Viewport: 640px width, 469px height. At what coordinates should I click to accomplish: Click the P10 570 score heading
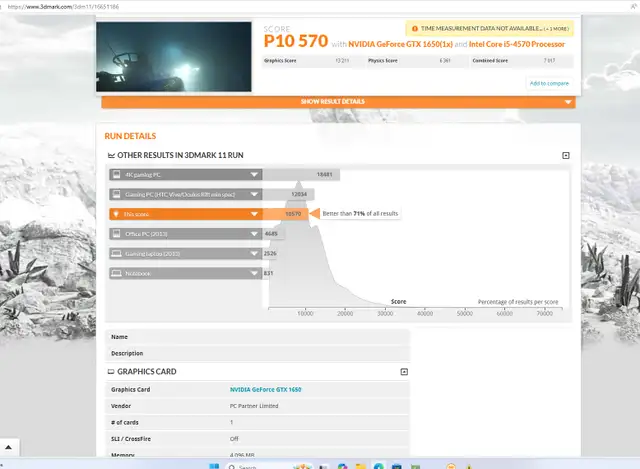[x=296, y=41]
